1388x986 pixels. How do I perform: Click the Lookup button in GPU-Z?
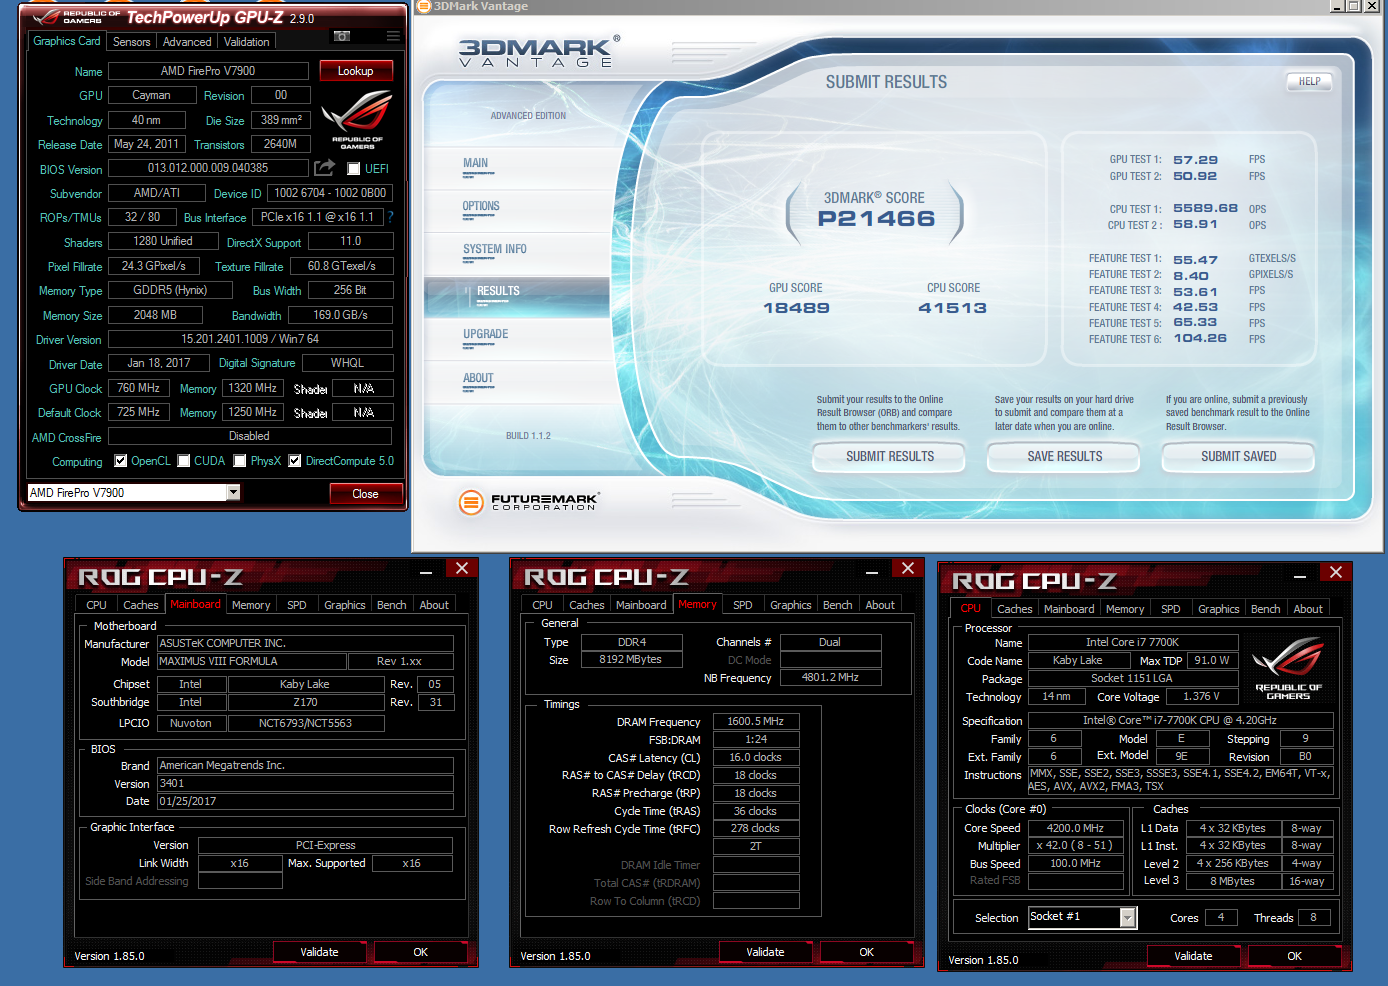point(356,71)
